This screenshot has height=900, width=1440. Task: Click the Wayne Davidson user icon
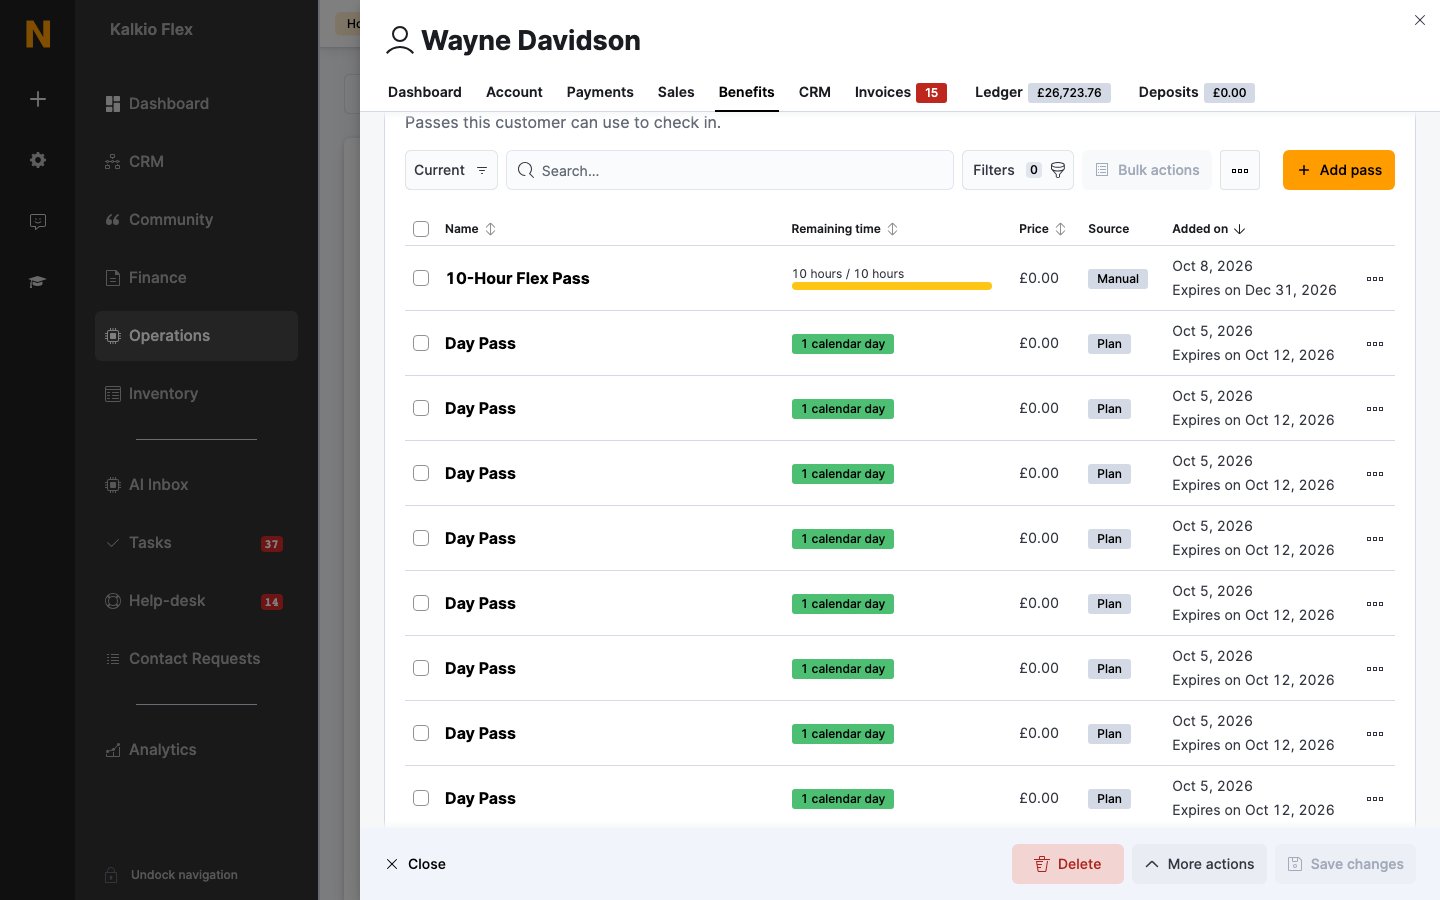click(400, 40)
